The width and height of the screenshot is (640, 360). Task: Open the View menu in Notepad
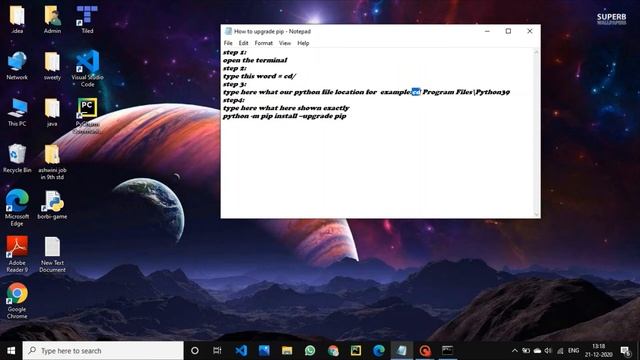coord(285,43)
